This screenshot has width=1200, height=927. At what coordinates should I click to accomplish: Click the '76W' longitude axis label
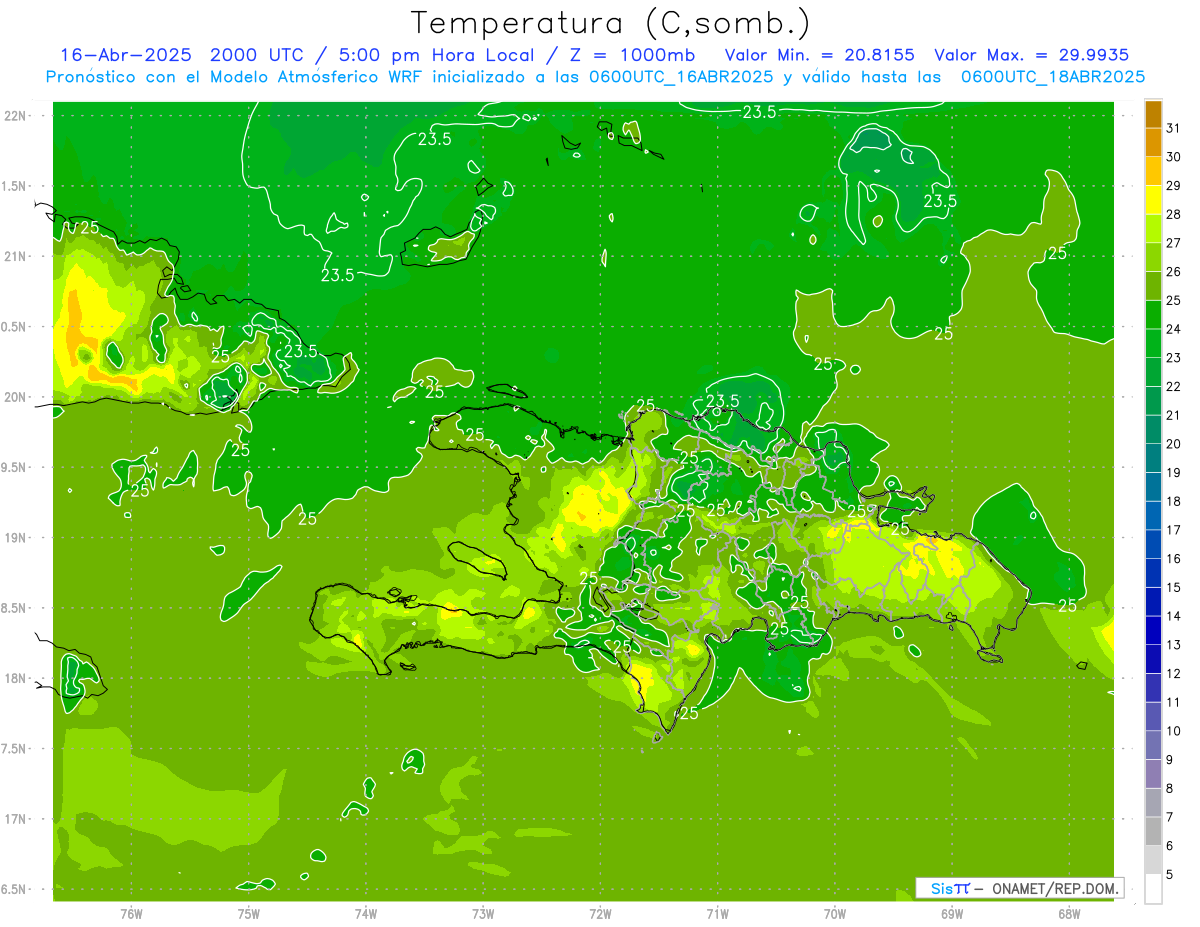(131, 914)
